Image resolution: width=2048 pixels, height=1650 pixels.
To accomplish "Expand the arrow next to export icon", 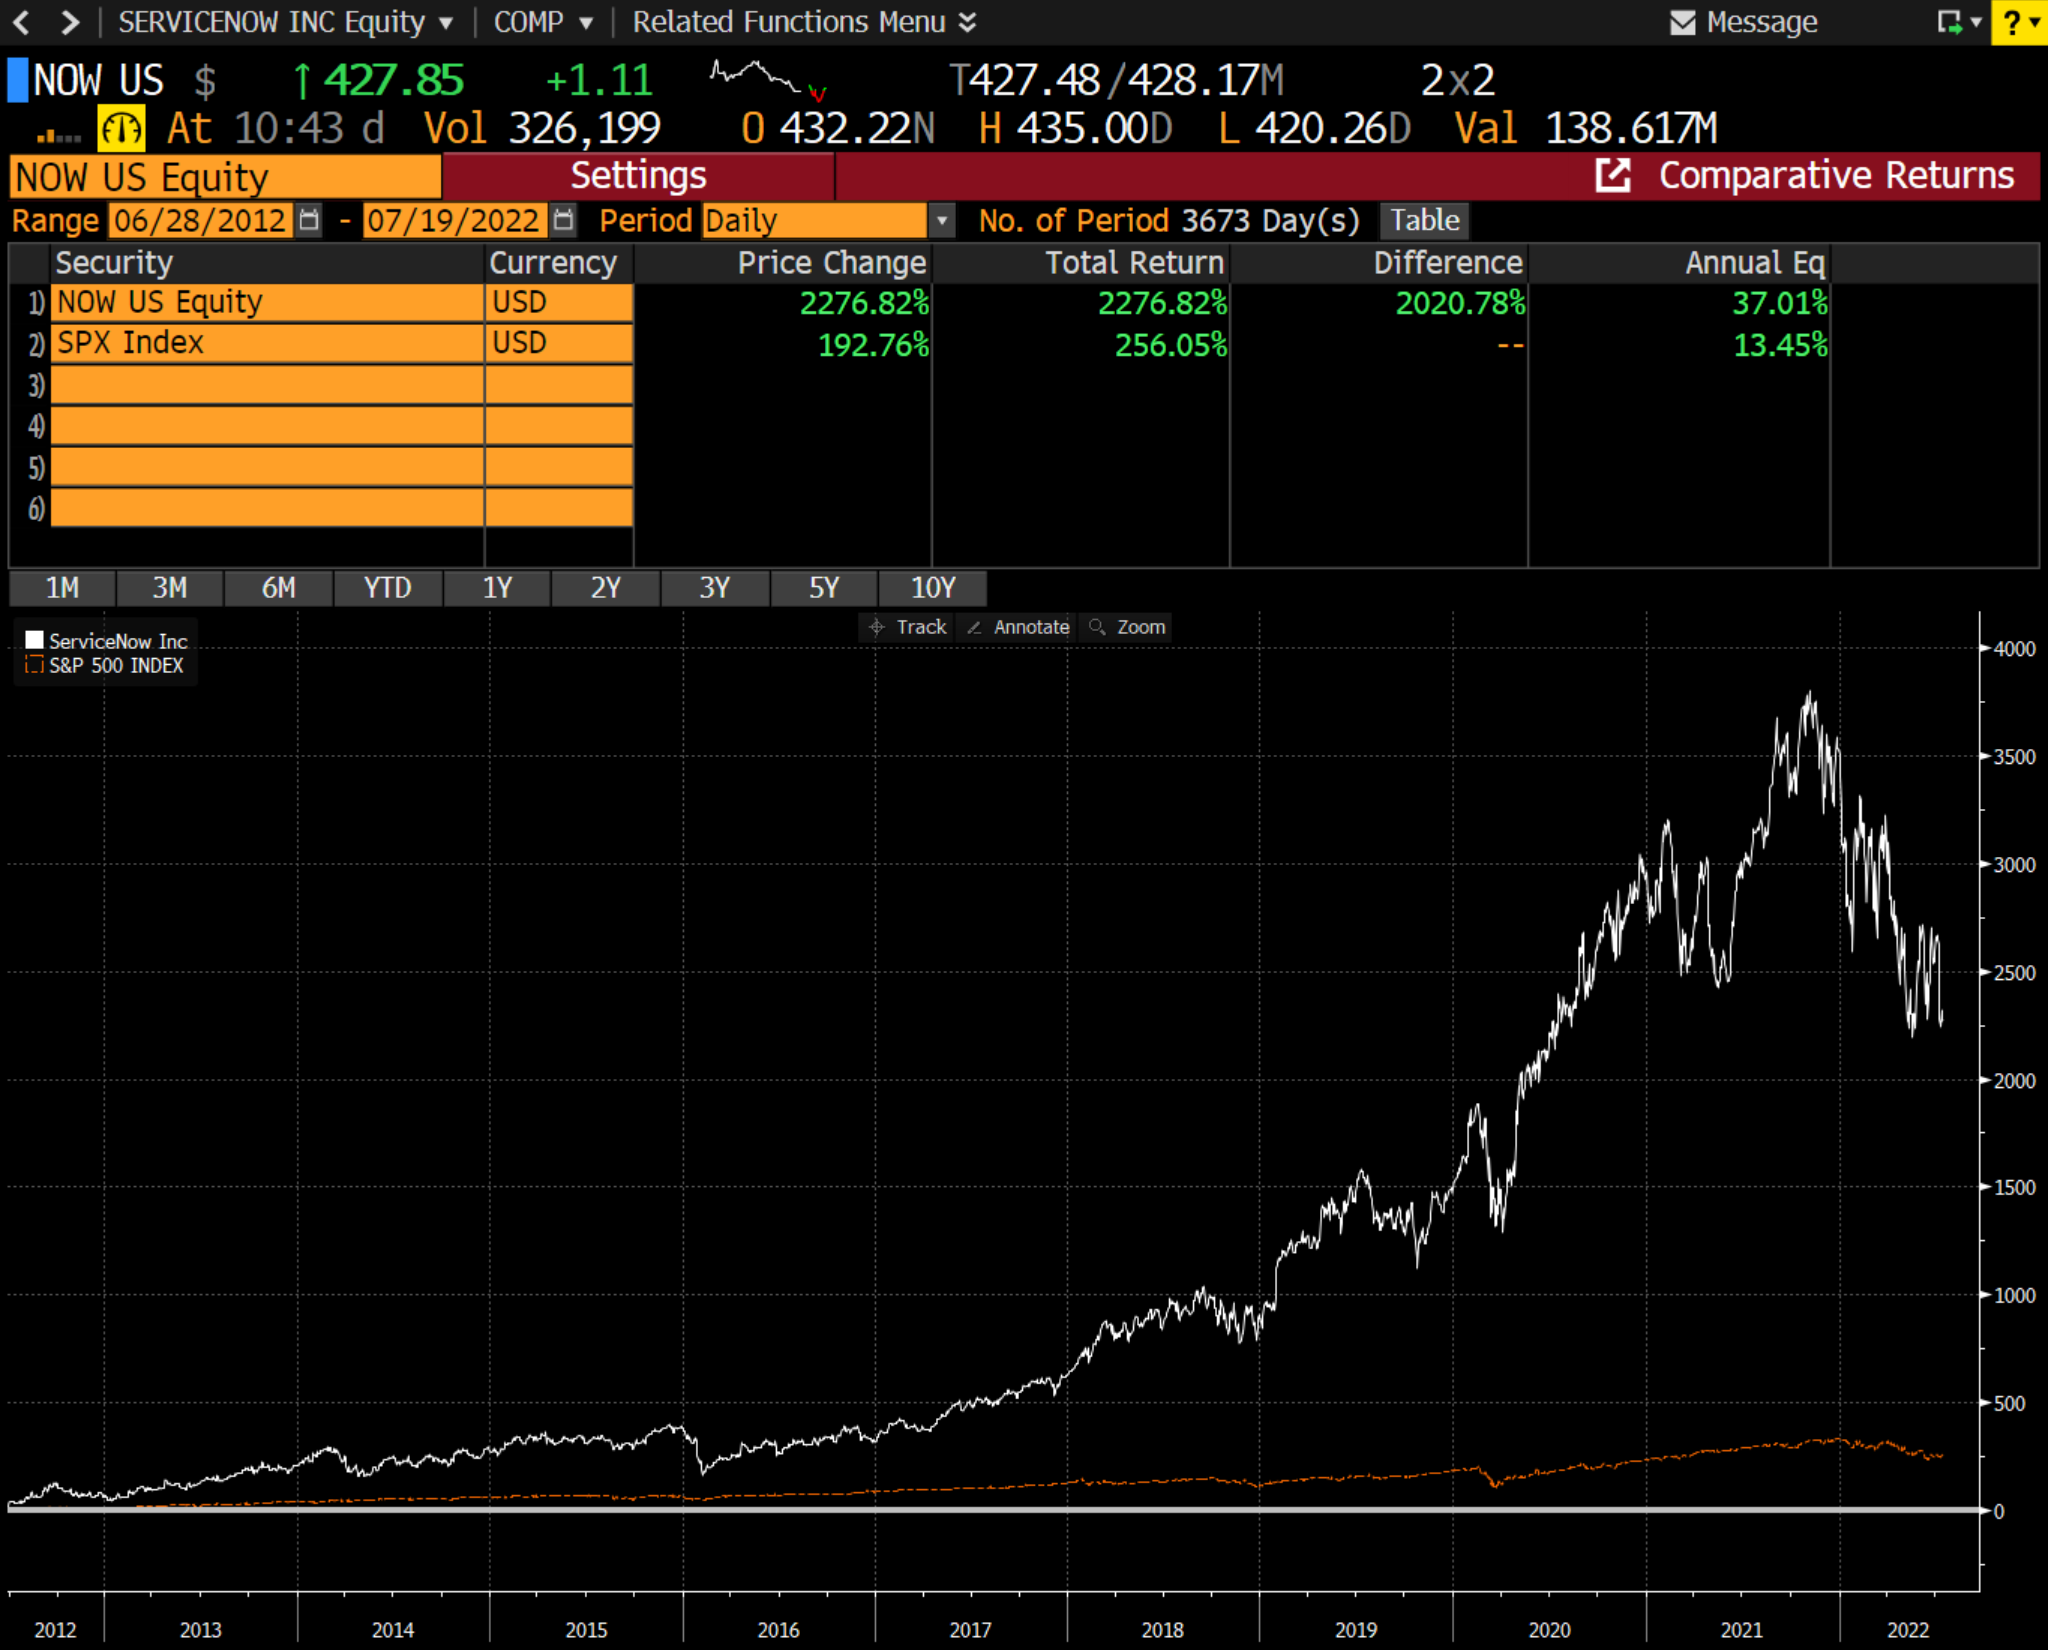I will (x=1976, y=22).
